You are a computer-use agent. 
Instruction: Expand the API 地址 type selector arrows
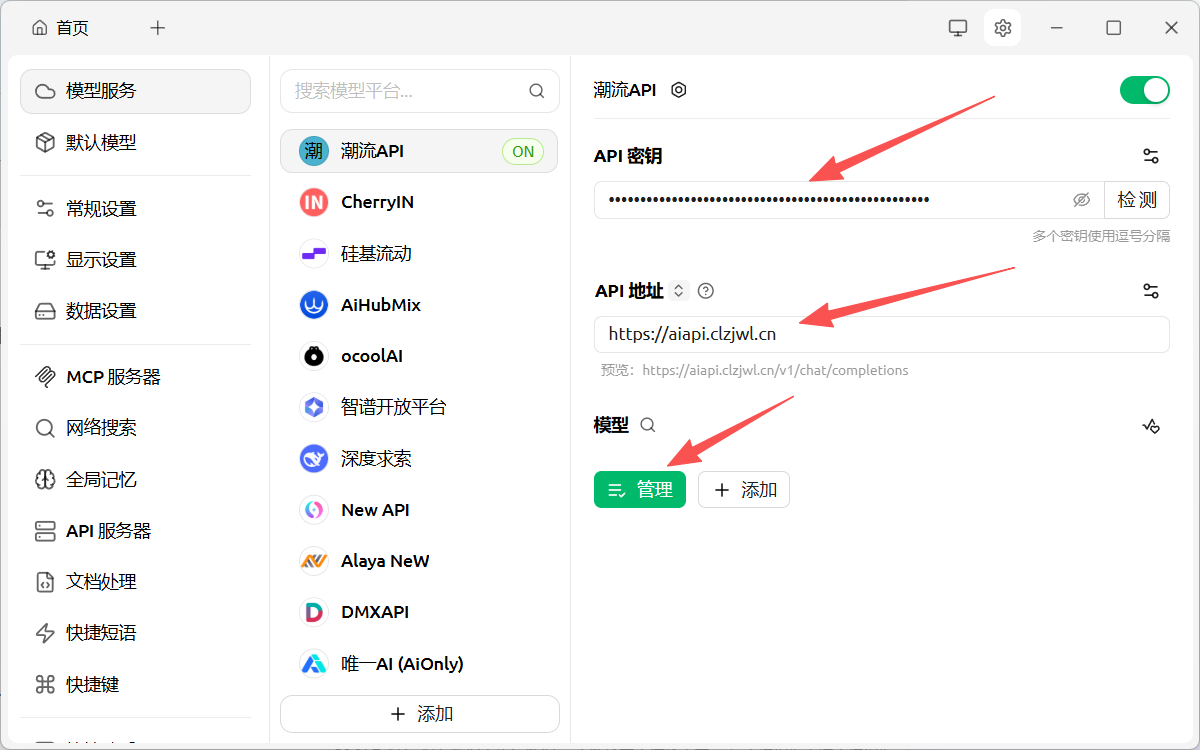tap(679, 291)
